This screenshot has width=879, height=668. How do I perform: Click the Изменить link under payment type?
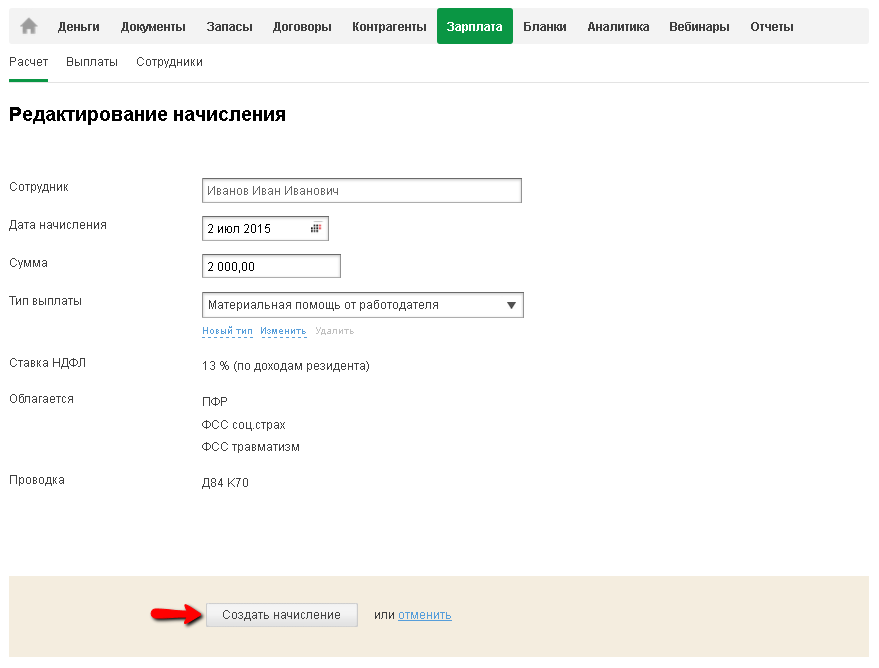(x=283, y=331)
